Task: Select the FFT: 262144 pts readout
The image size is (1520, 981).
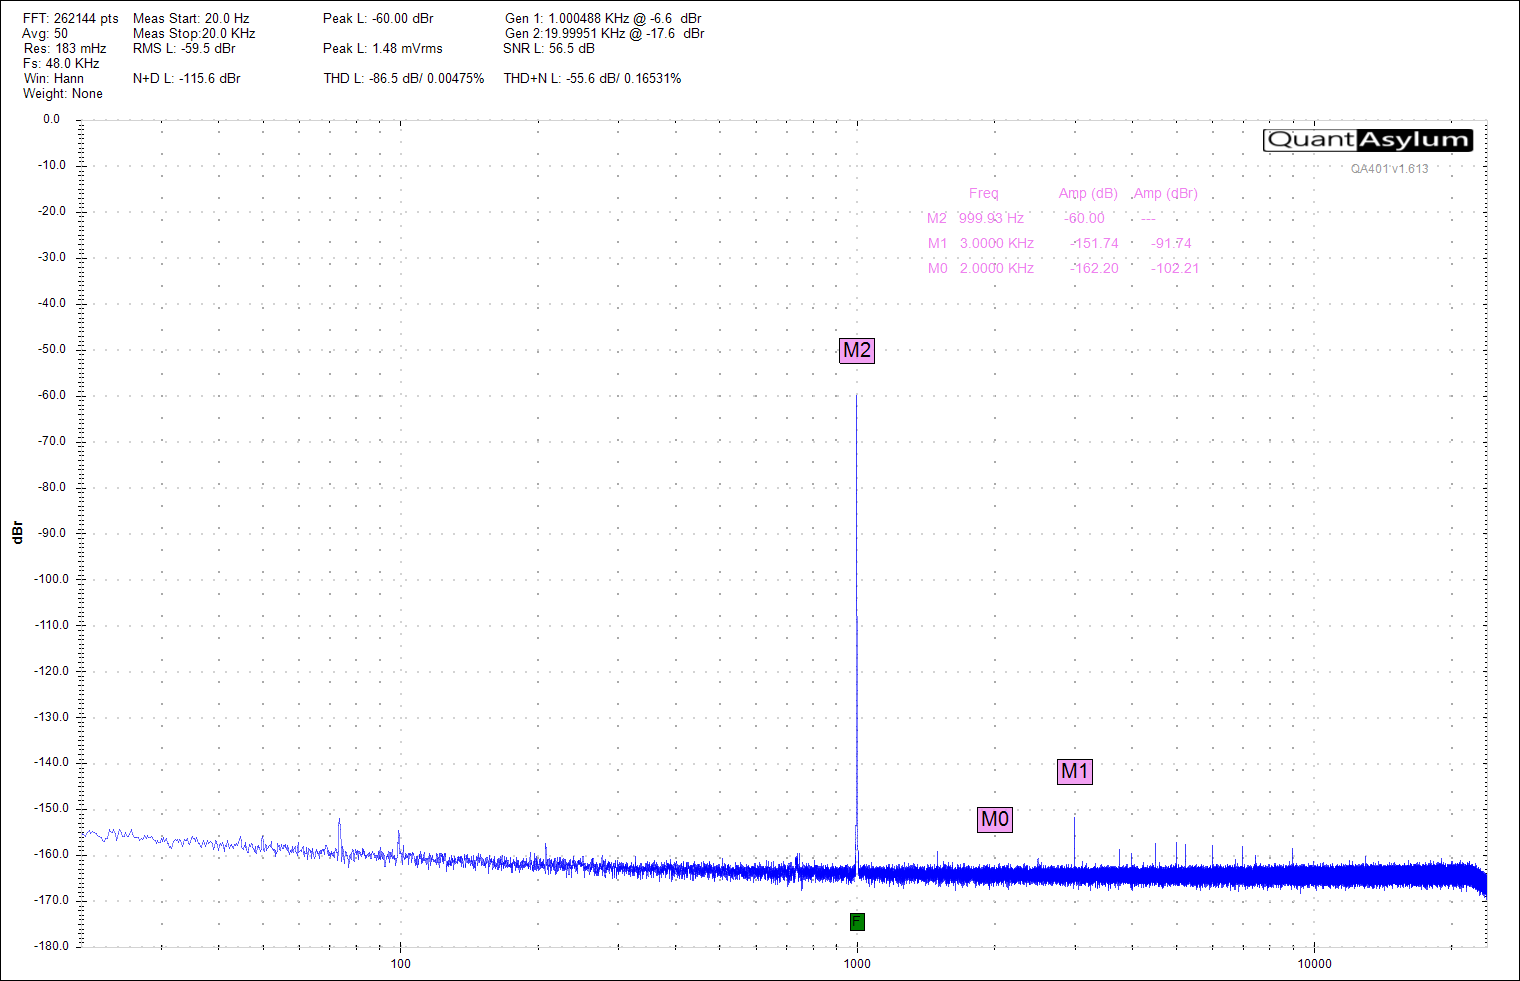Action: click(71, 19)
